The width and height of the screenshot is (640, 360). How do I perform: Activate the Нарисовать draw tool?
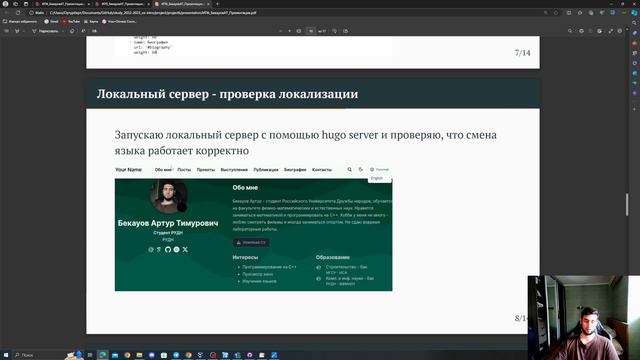click(x=46, y=31)
